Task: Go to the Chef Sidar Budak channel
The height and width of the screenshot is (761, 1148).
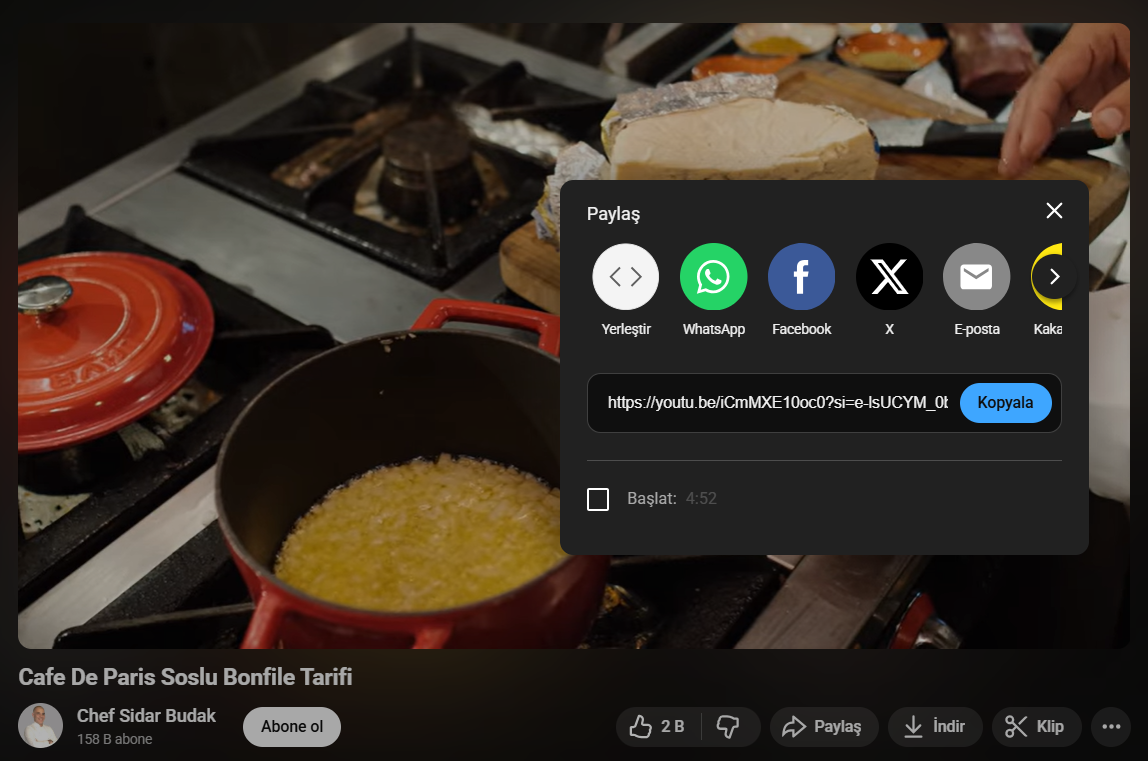Action: click(x=146, y=716)
